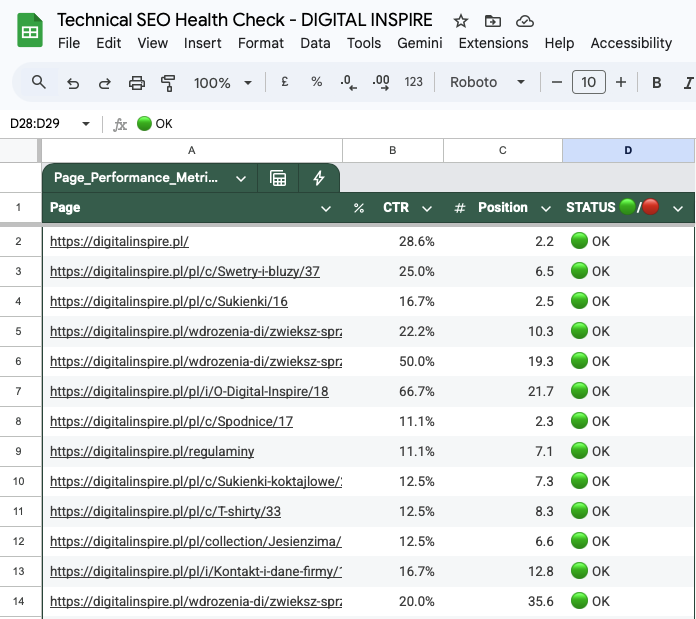Click the CTR cell 66.7%

coord(393,391)
